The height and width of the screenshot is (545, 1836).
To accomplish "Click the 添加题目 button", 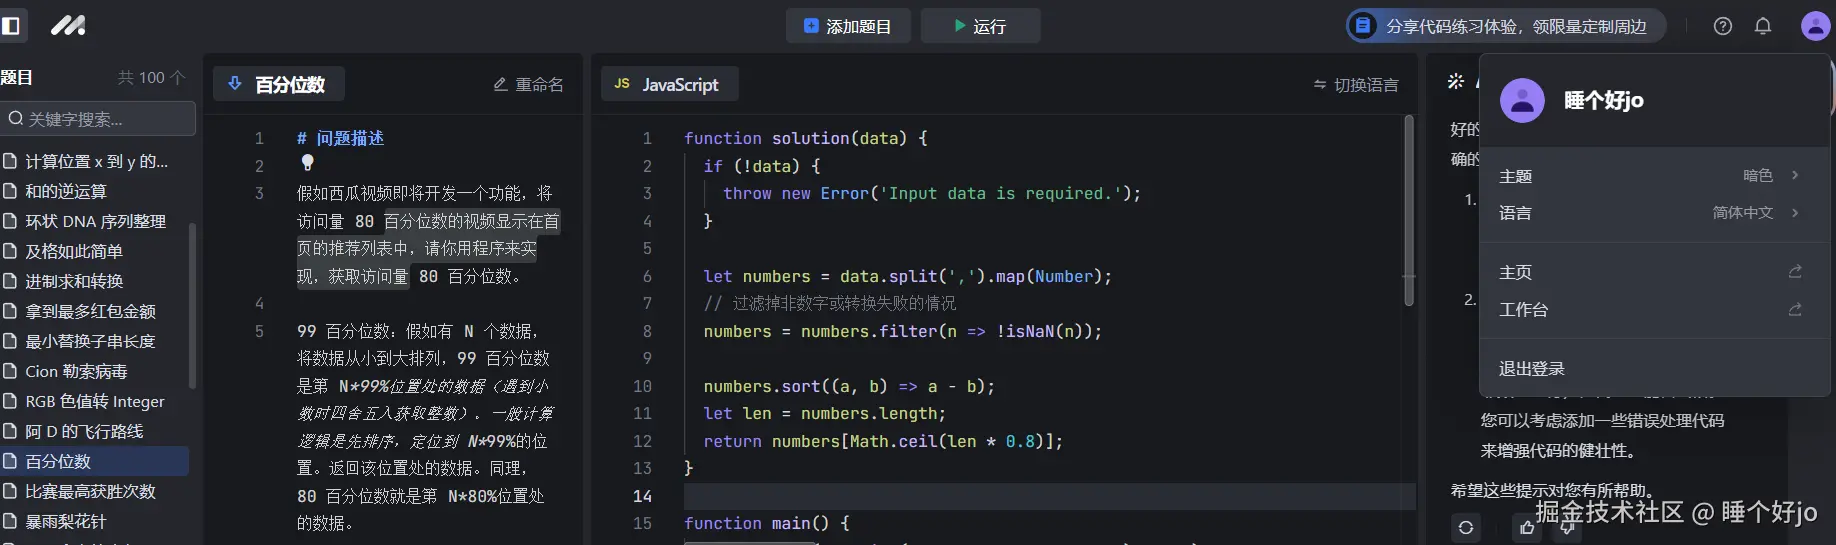I will 847,26.
